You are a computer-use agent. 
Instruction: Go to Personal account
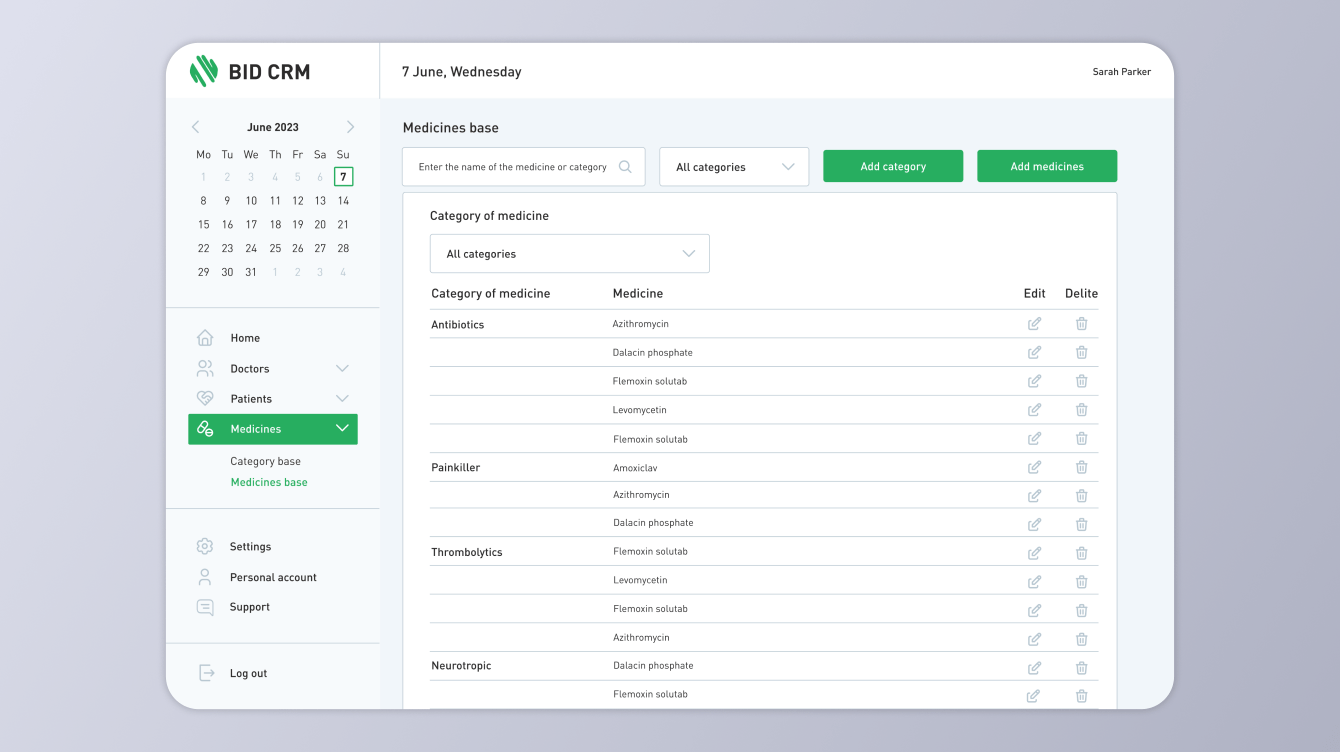(x=273, y=578)
